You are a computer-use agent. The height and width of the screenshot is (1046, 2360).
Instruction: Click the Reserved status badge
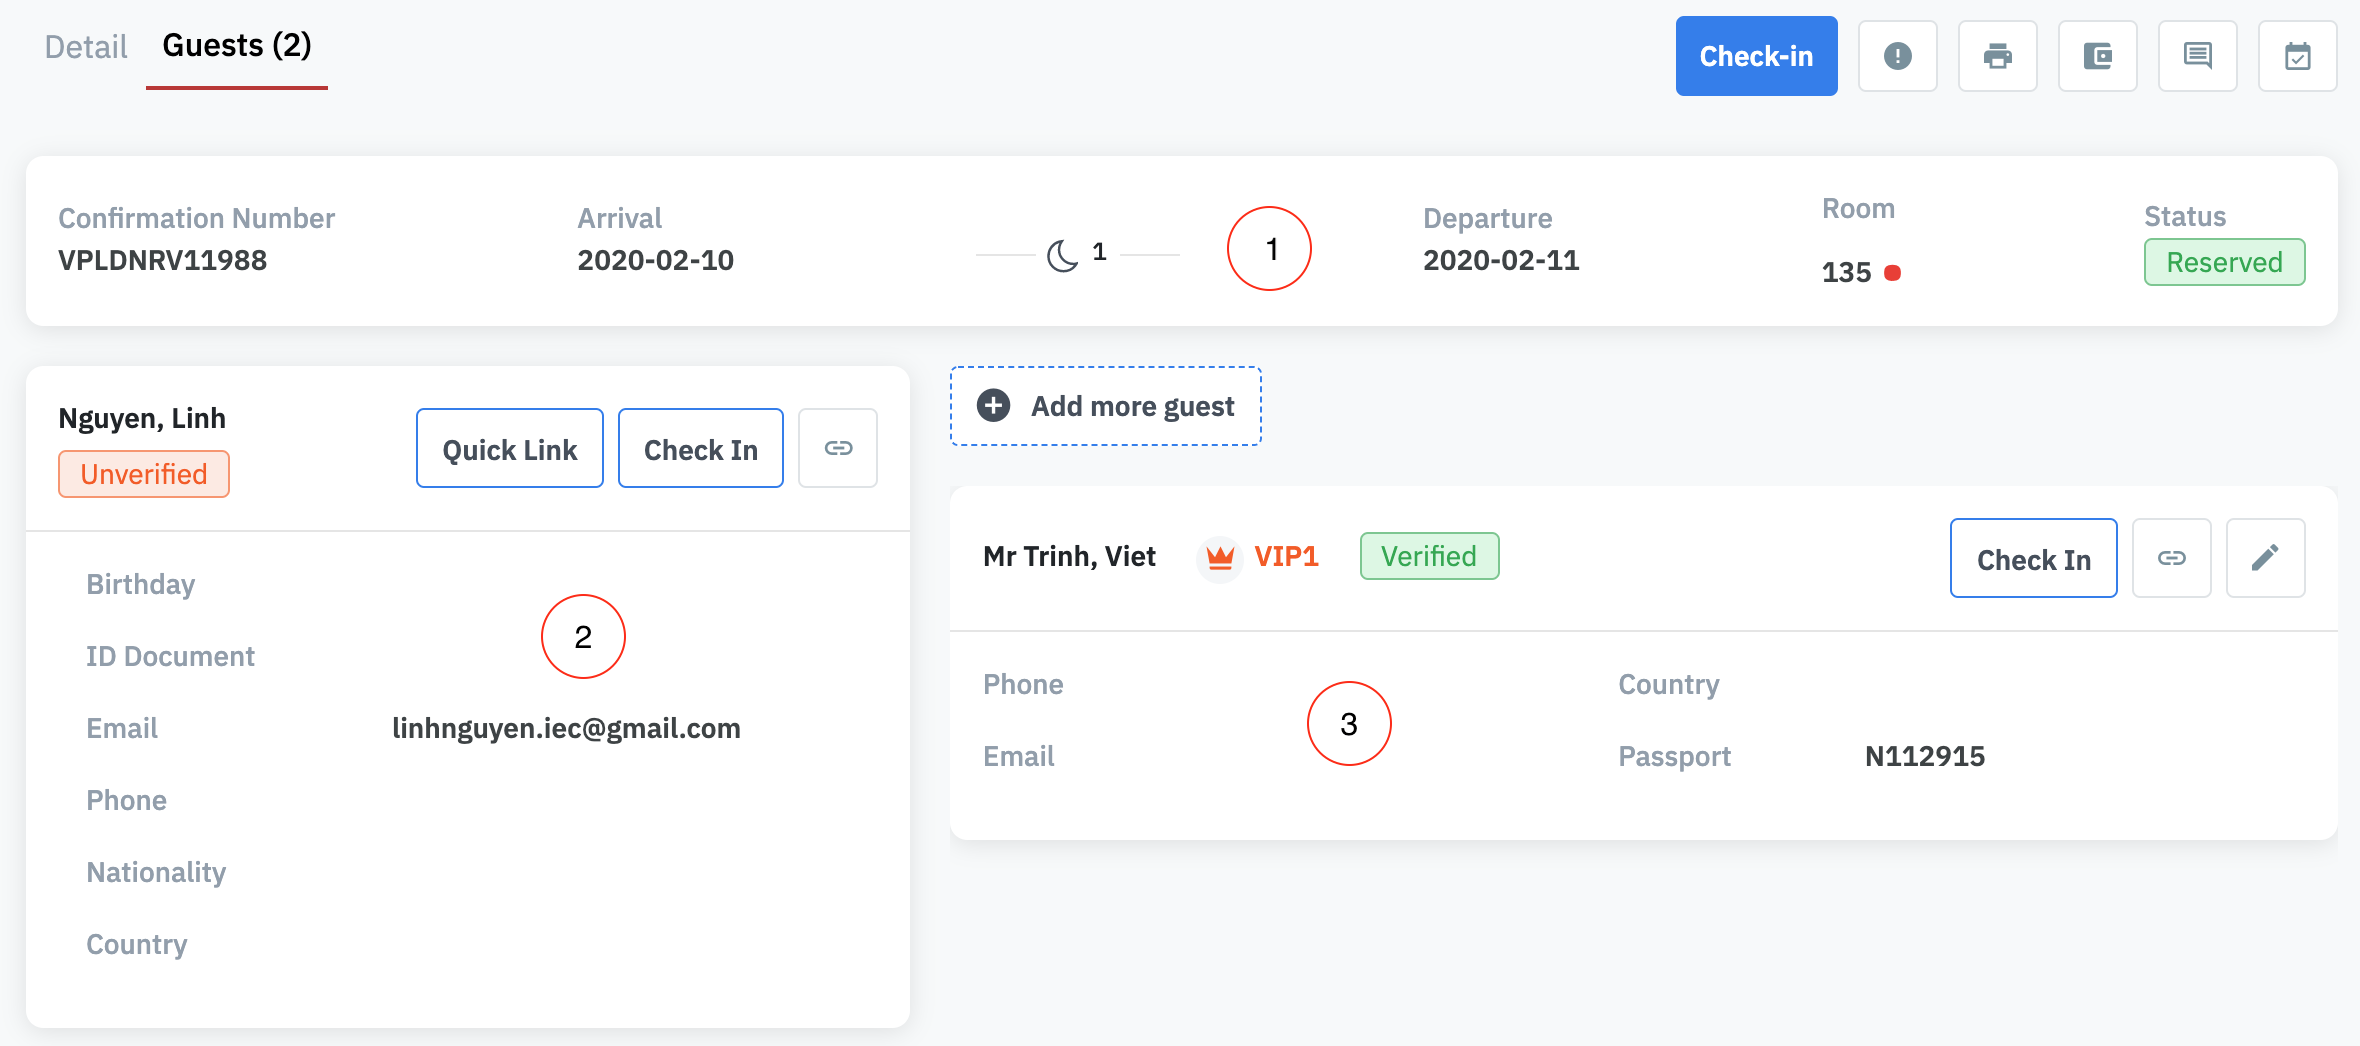pos(2224,262)
